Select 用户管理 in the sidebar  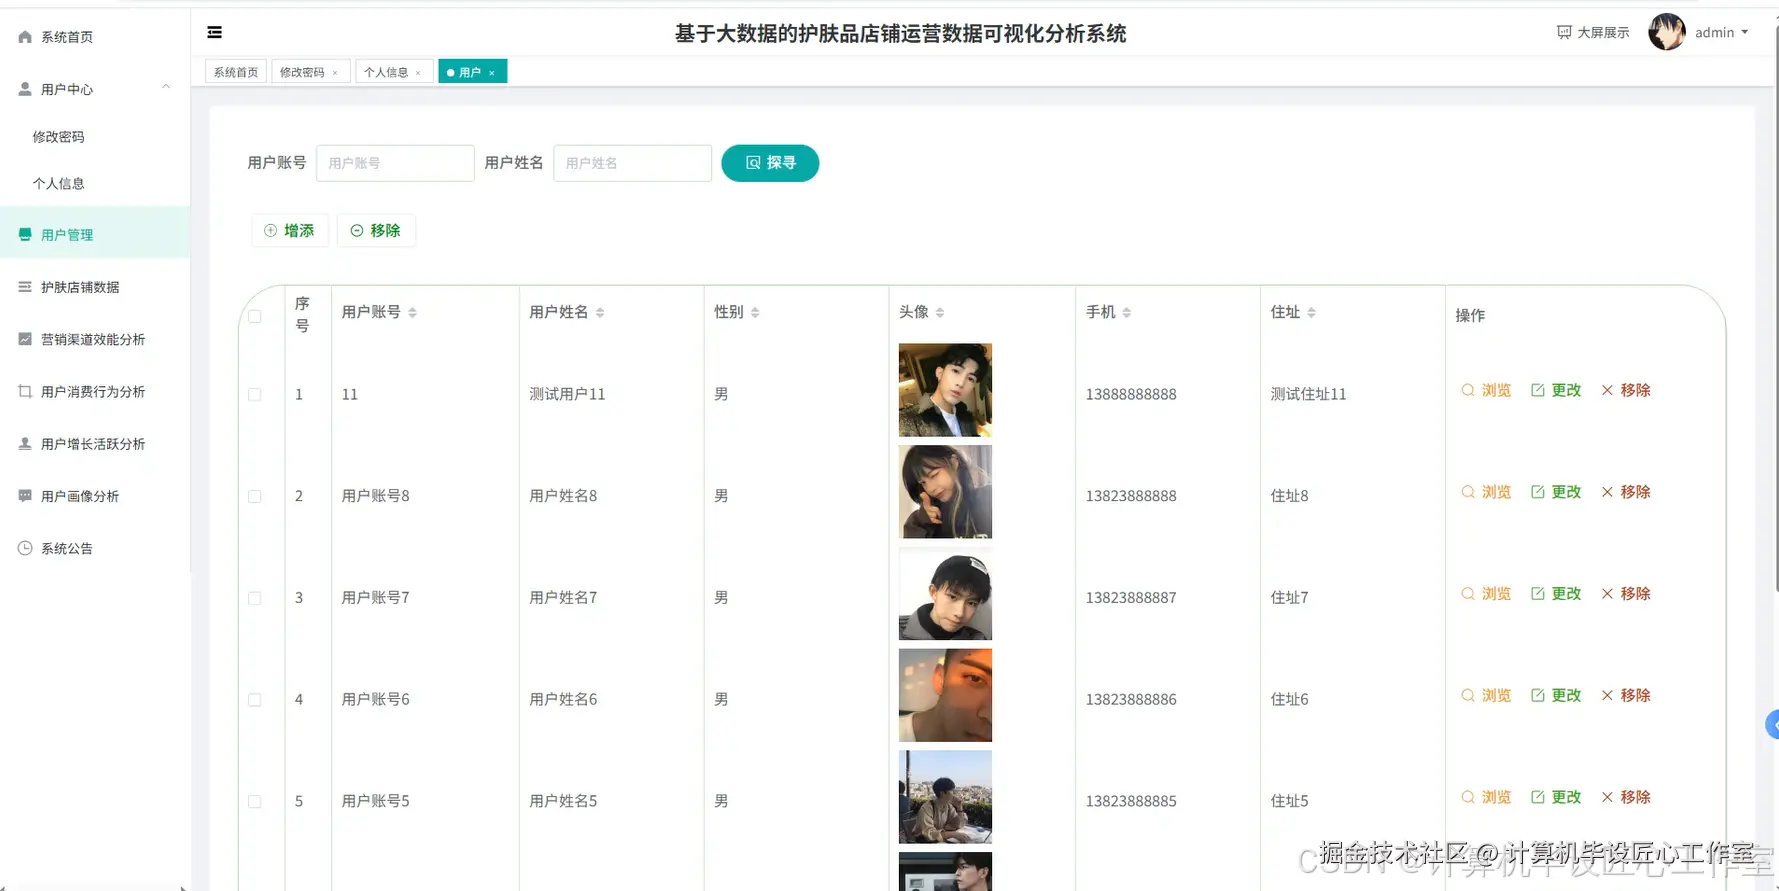95,235
